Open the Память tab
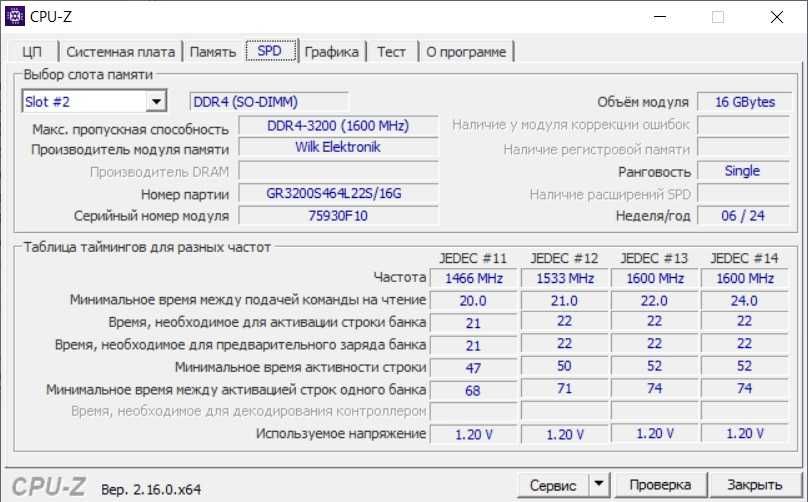The width and height of the screenshot is (808, 502). click(x=212, y=52)
